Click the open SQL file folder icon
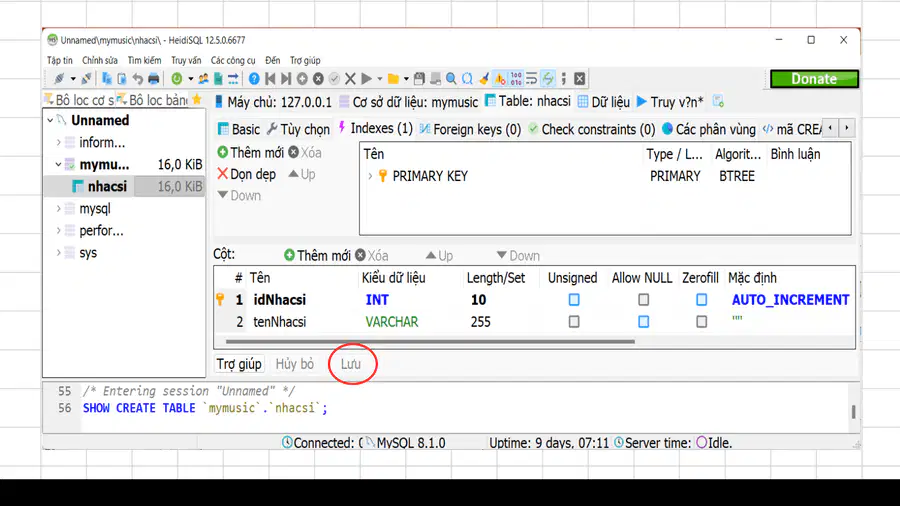 pos(393,79)
